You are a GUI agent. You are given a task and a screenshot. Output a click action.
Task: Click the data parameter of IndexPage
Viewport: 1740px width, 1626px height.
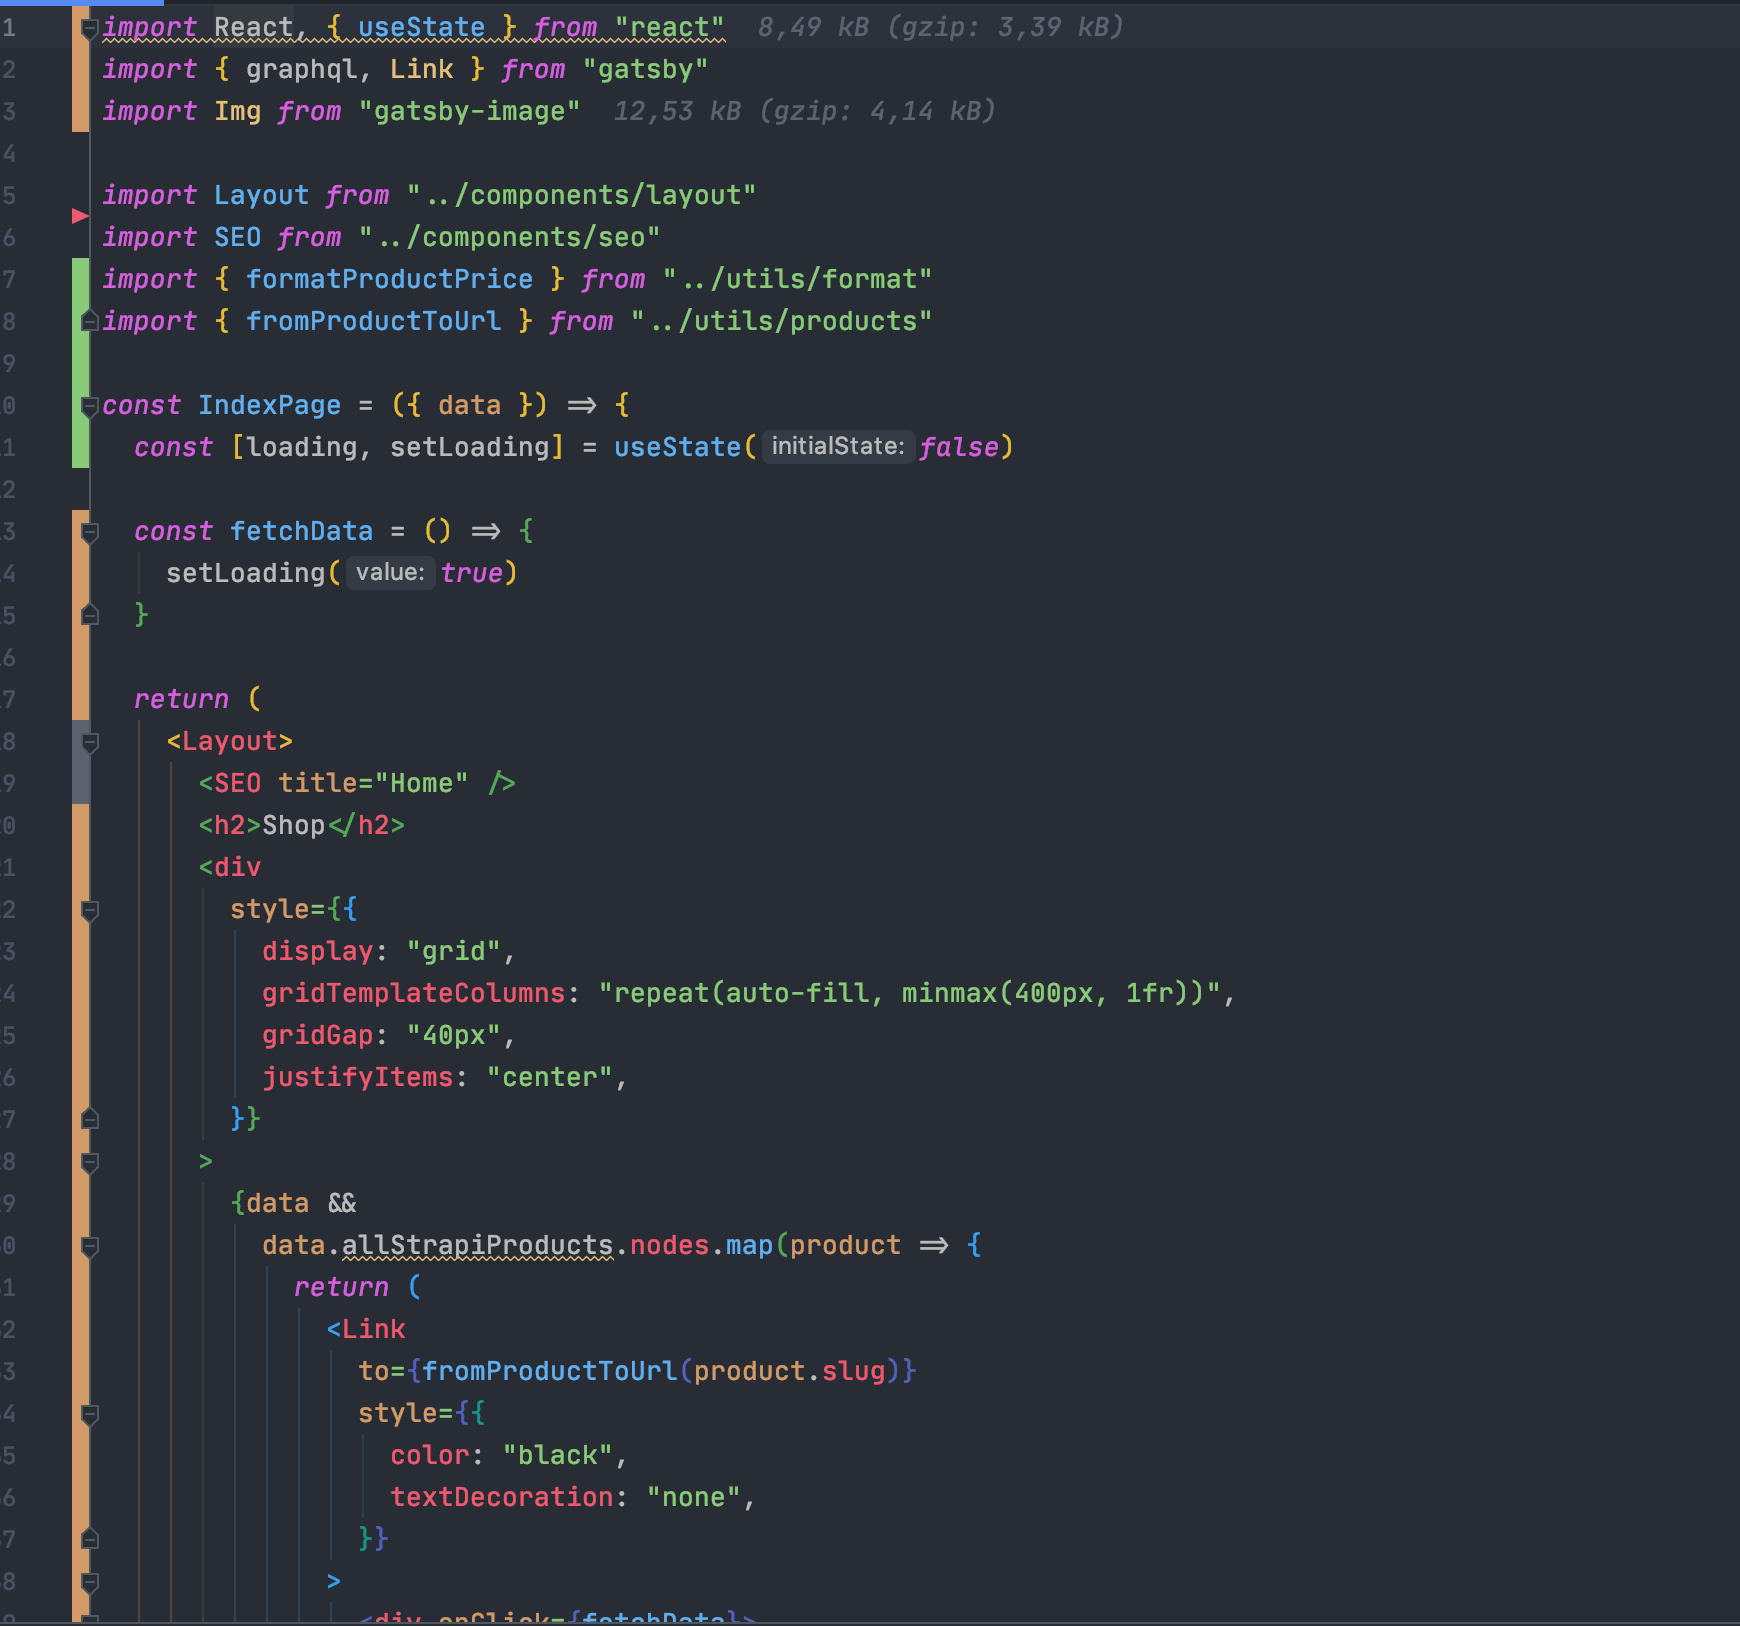pyautogui.click(x=469, y=405)
